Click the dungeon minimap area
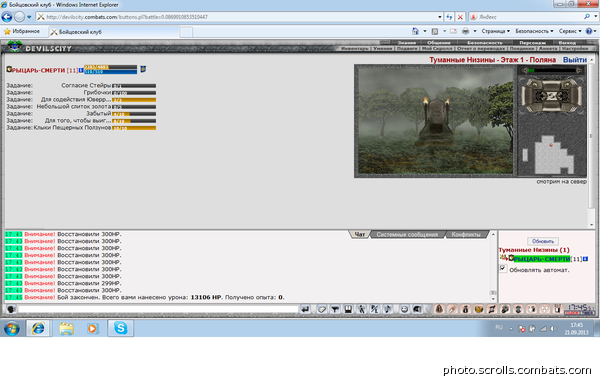This screenshot has height=380, width=600. [552, 155]
